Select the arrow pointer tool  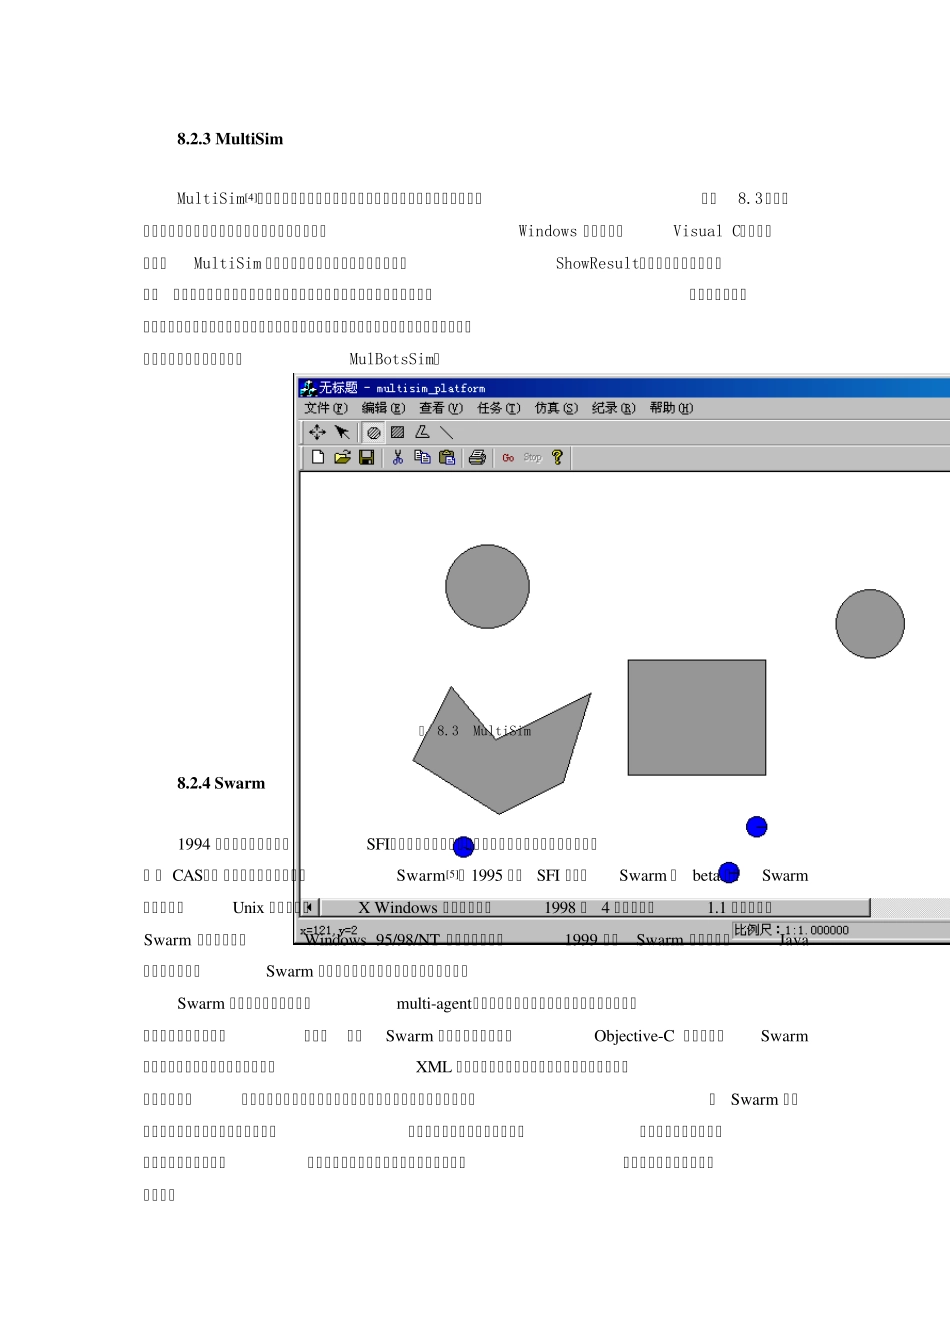(x=342, y=432)
